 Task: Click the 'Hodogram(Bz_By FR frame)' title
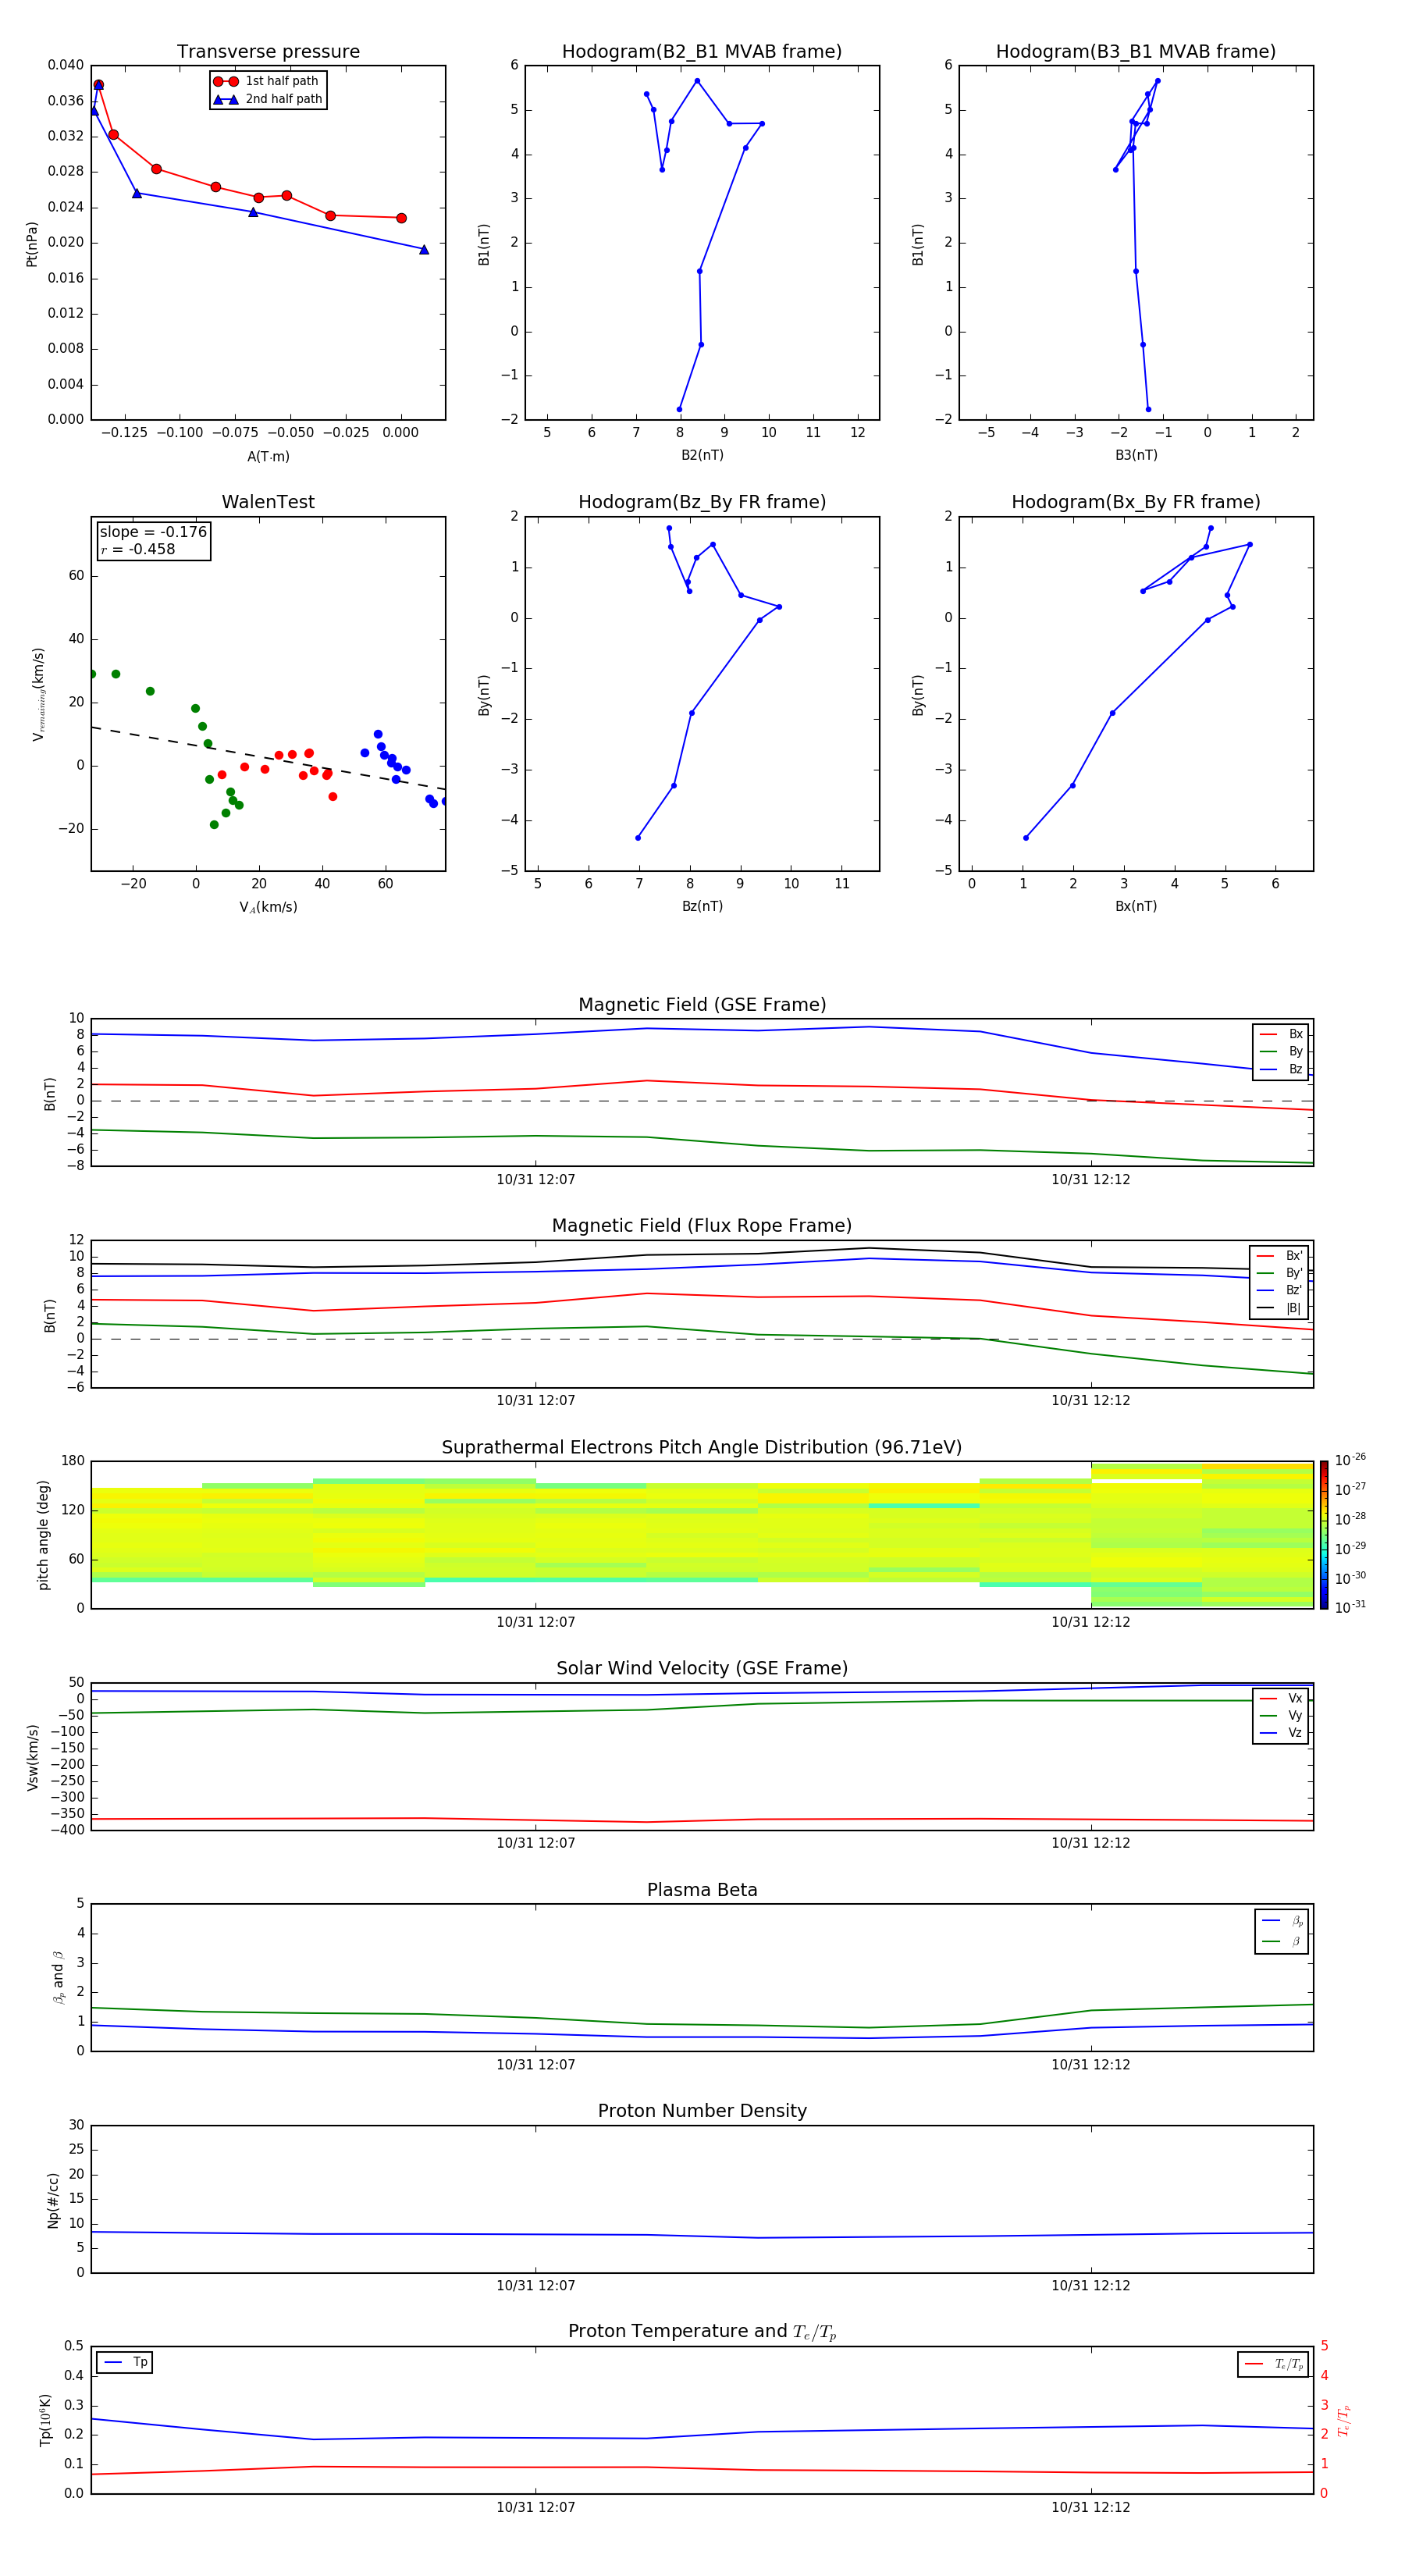pos(702,502)
